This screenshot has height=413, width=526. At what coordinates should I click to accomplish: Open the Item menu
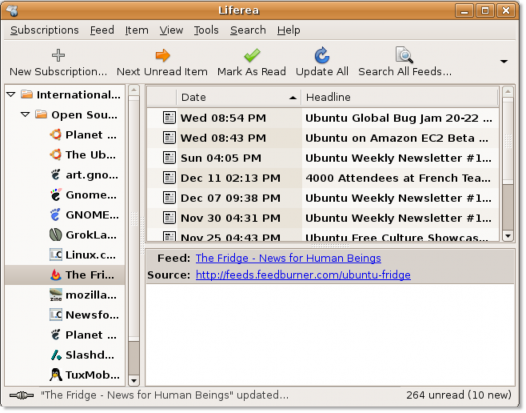coord(137,30)
